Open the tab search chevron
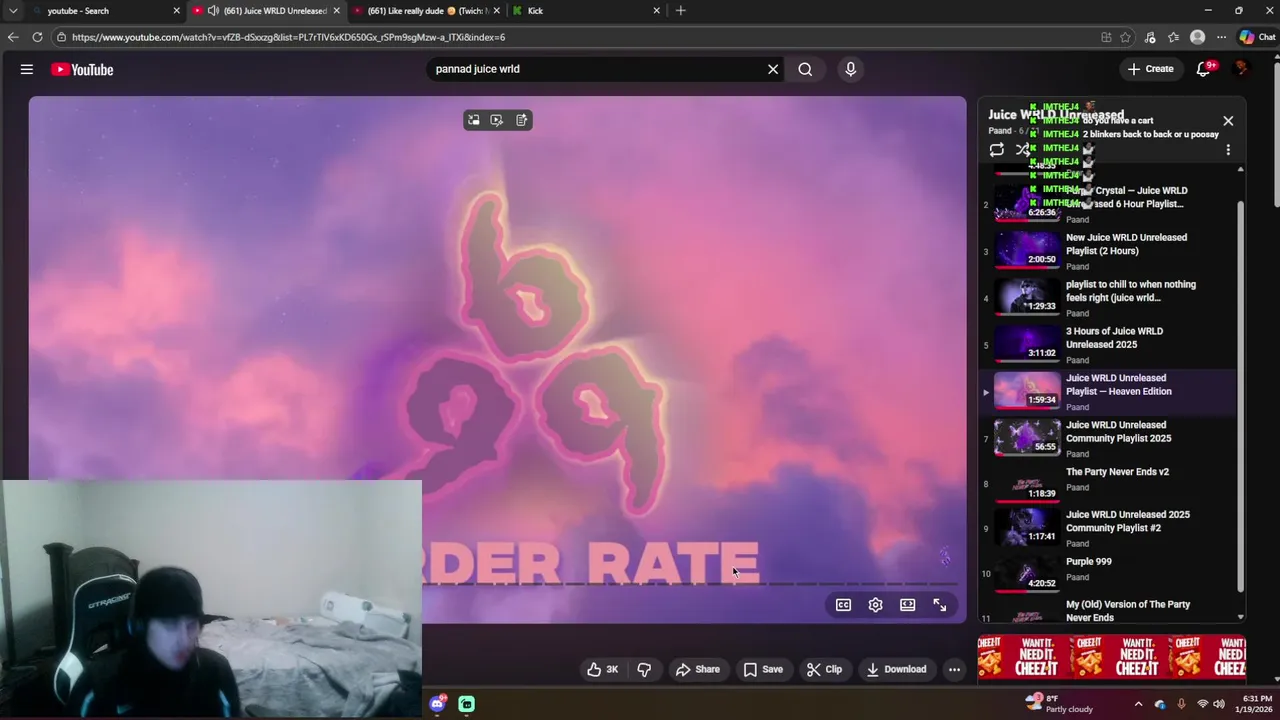 (x=12, y=11)
